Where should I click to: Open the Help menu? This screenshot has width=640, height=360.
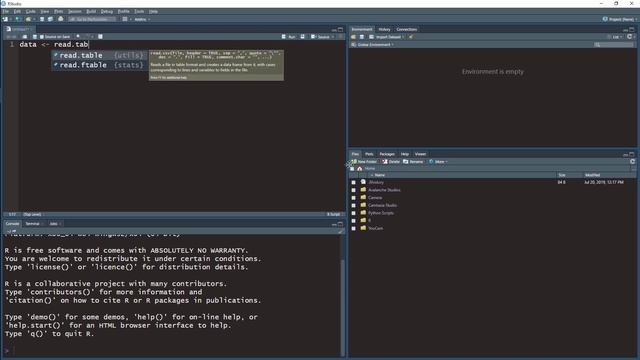(153, 11)
